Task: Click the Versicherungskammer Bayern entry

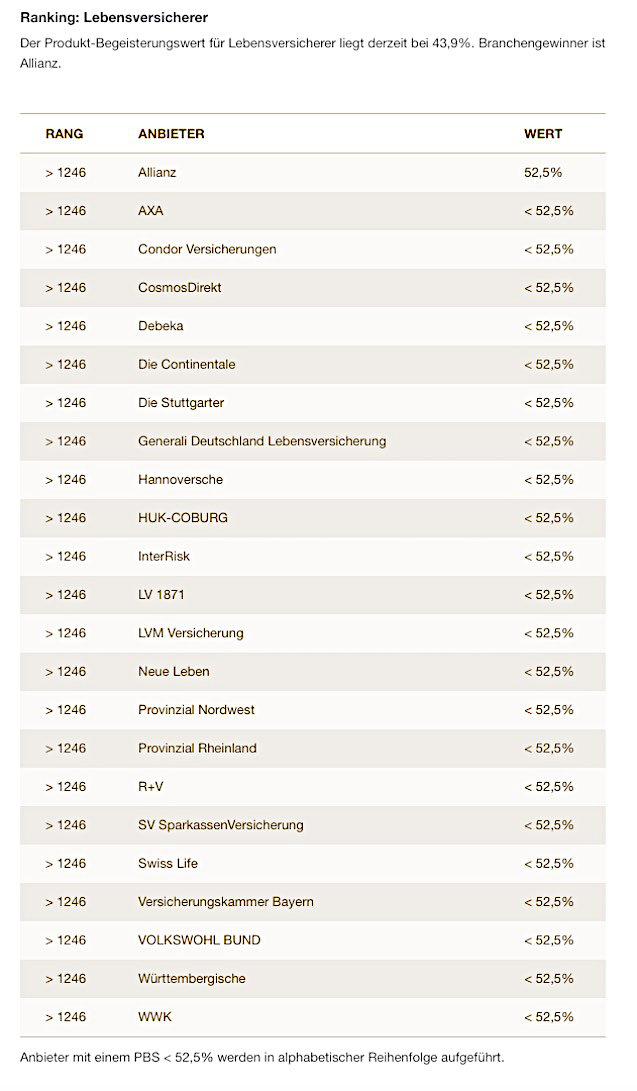Action: [226, 902]
